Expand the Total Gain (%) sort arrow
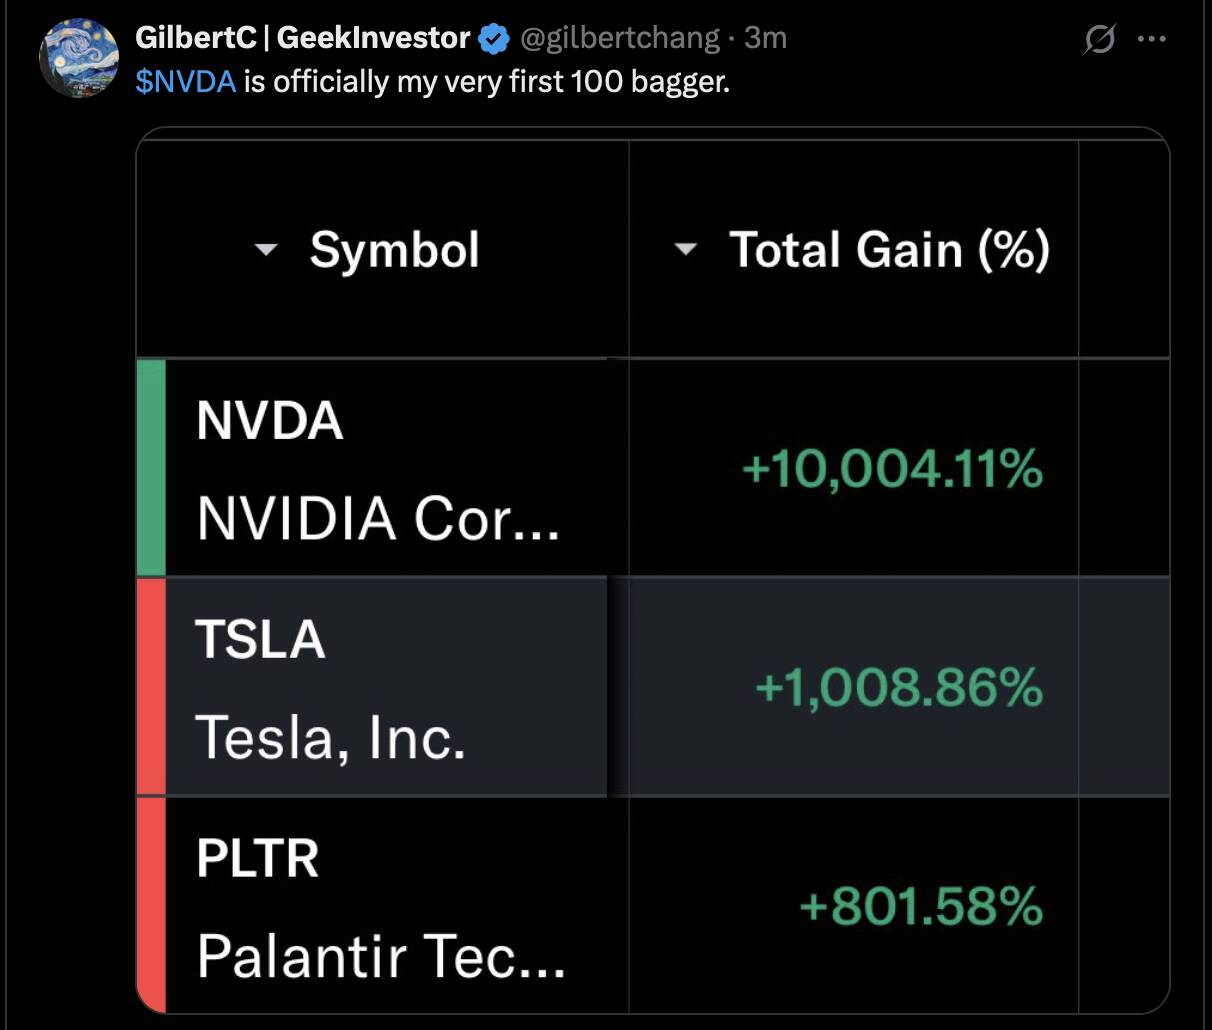This screenshot has width=1212, height=1030. pos(685,250)
